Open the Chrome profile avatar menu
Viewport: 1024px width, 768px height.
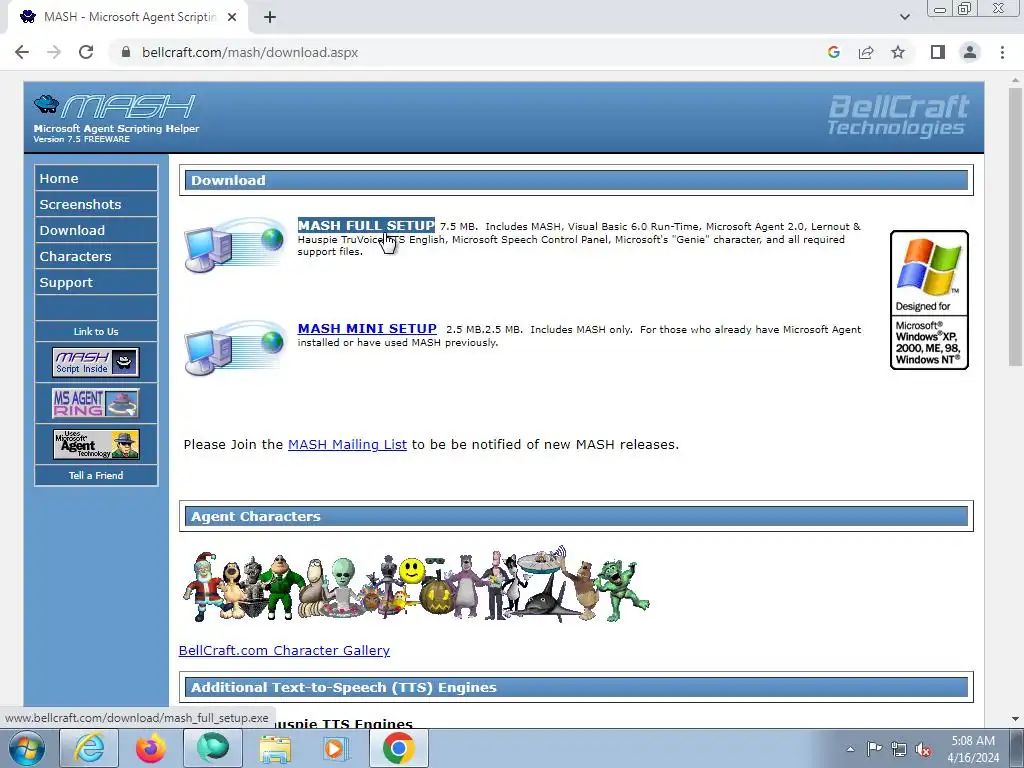pos(970,52)
